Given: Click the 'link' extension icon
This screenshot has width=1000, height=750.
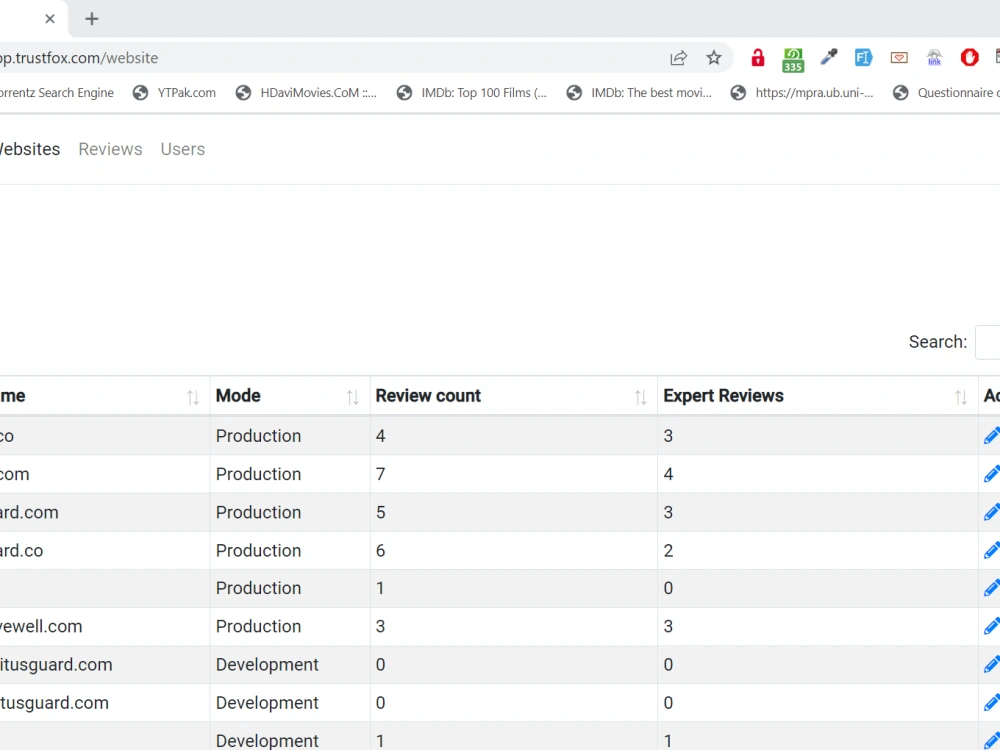Looking at the screenshot, I should [934, 57].
